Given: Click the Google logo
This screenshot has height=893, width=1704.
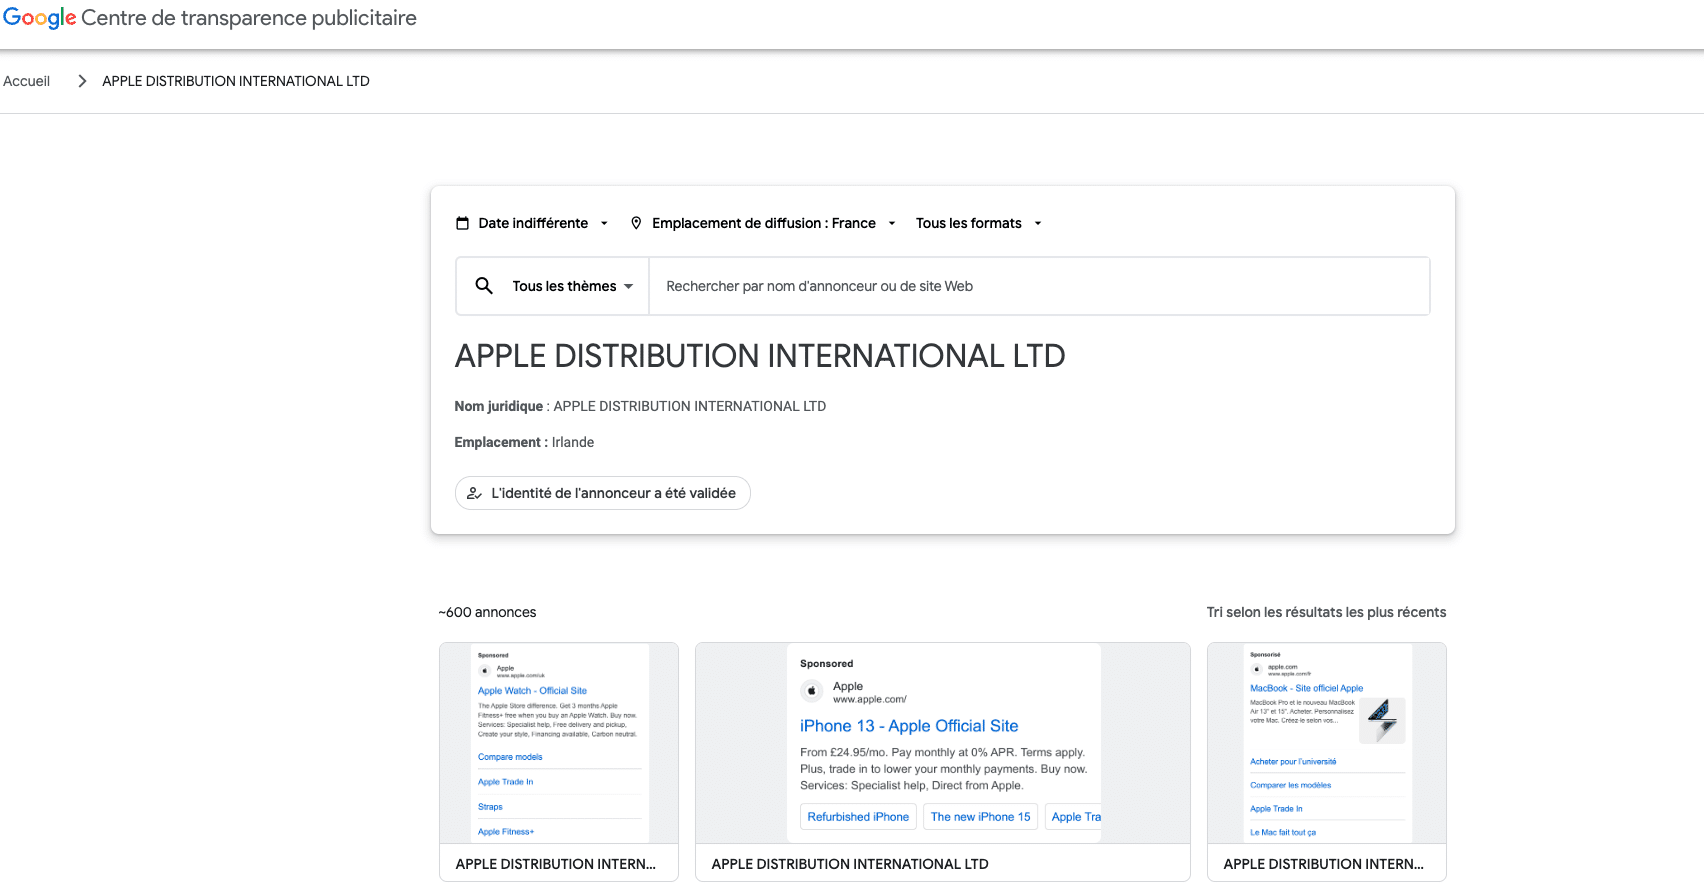Looking at the screenshot, I should tap(40, 18).
